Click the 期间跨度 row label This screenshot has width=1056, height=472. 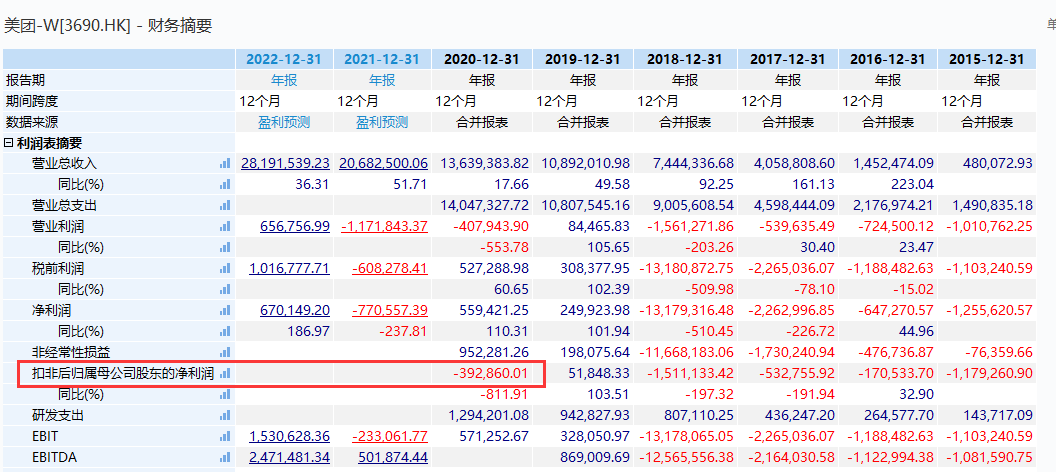32,102
